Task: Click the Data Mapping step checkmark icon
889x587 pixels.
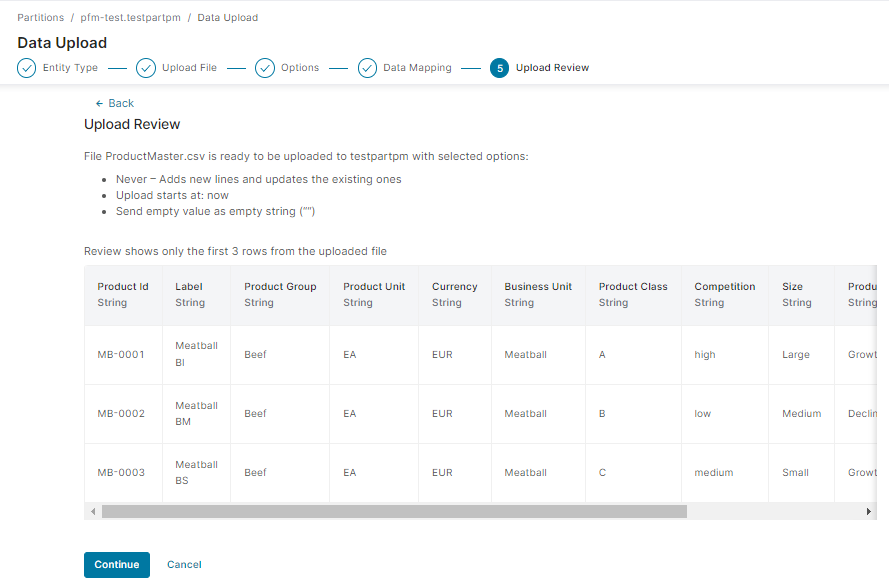Action: (367, 68)
